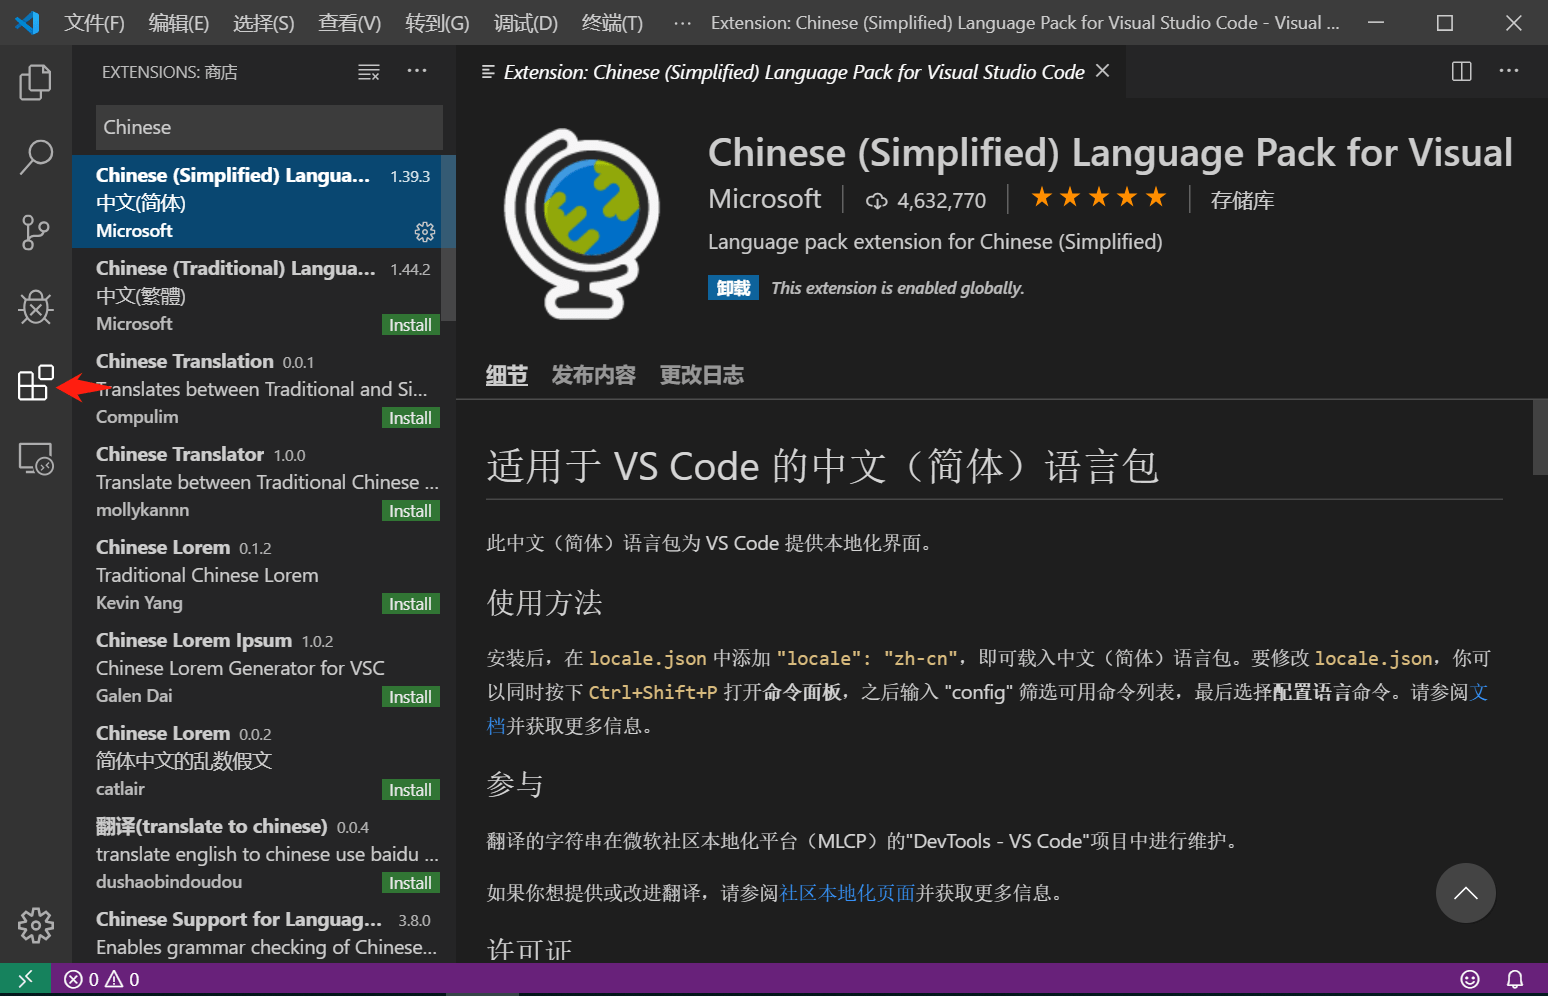Viewport: 1548px width, 996px height.
Task: Open Extensions panel more actions menu
Action: tap(417, 71)
